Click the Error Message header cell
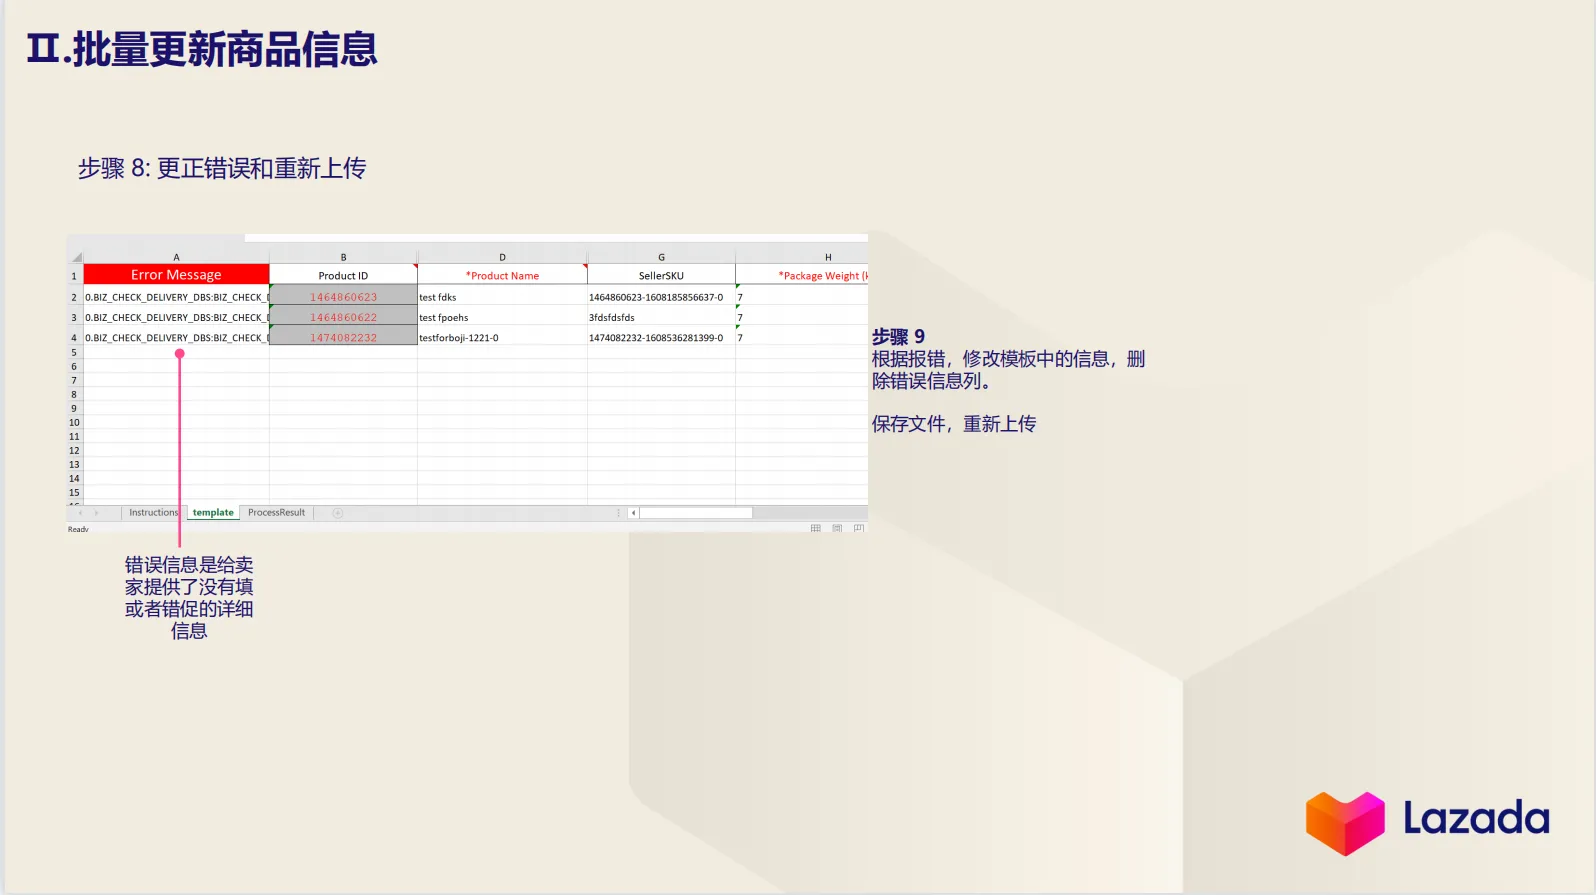1596x895 pixels. [176, 275]
